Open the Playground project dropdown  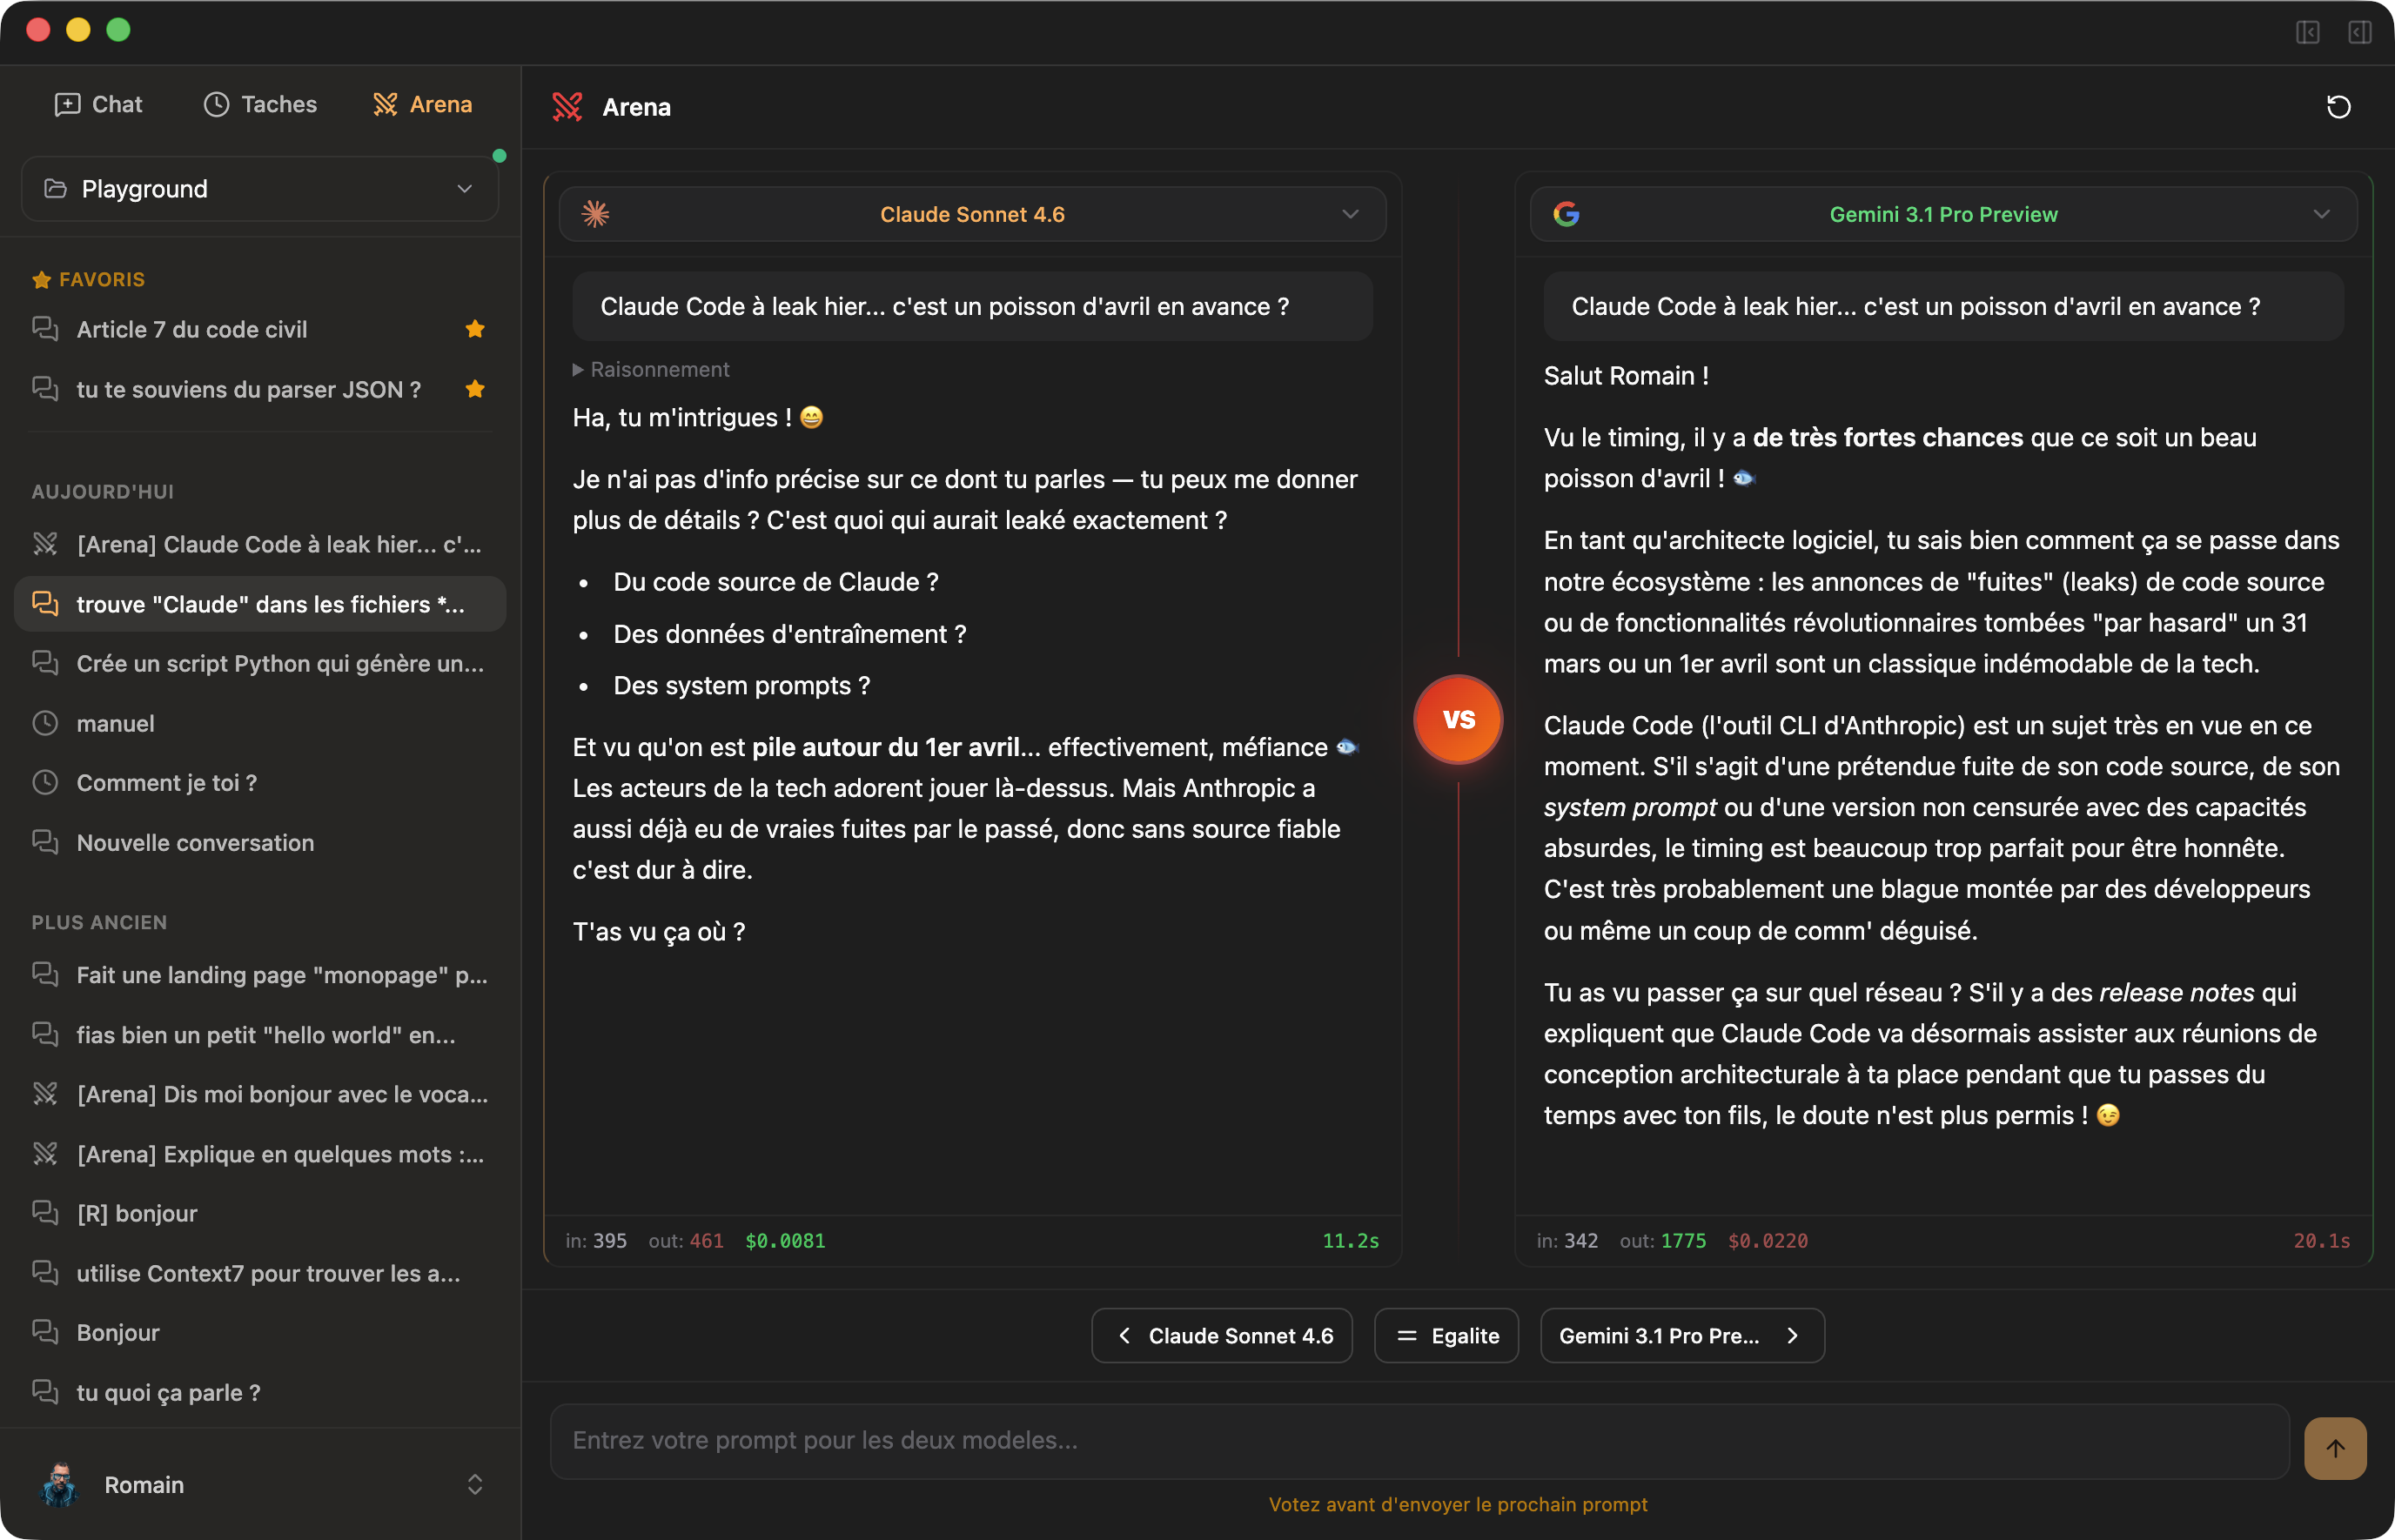coord(260,189)
